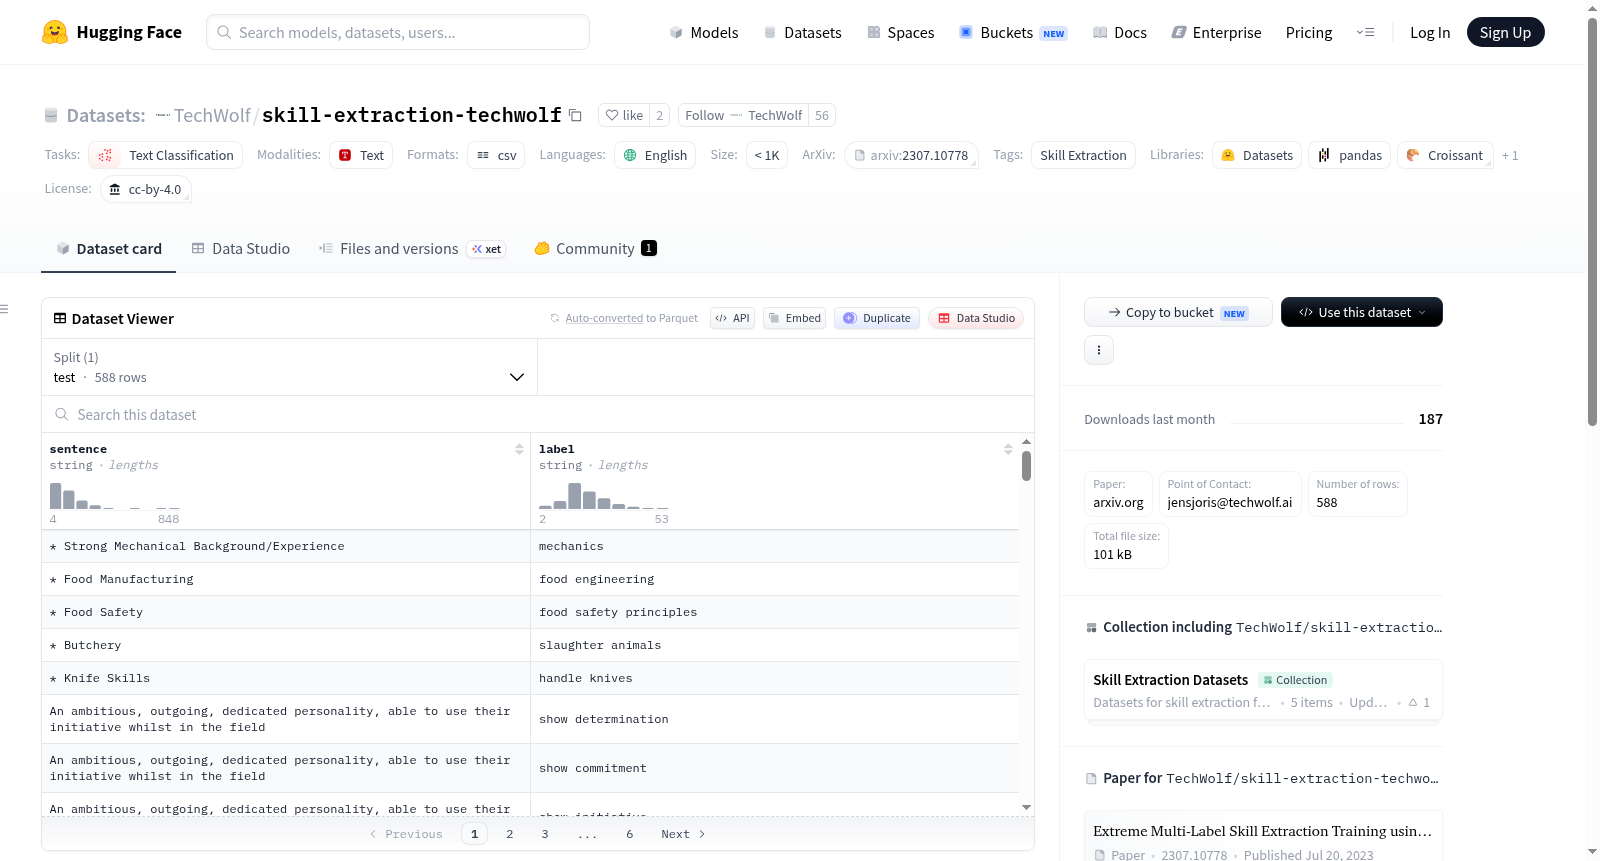Viewport: 1600px width, 861px height.
Task: Open Spaces in the top navigation
Action: (900, 33)
